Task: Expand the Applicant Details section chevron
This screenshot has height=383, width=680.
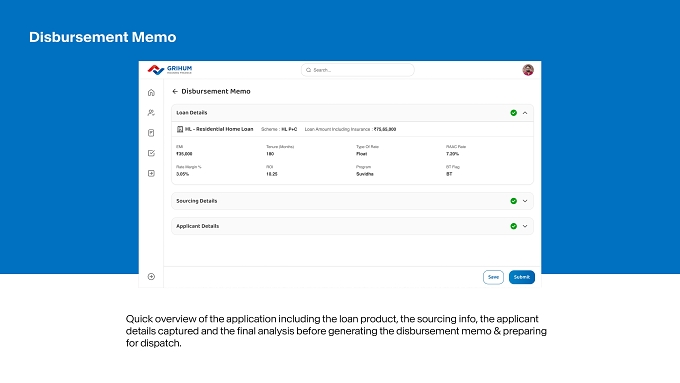Action: point(525,226)
